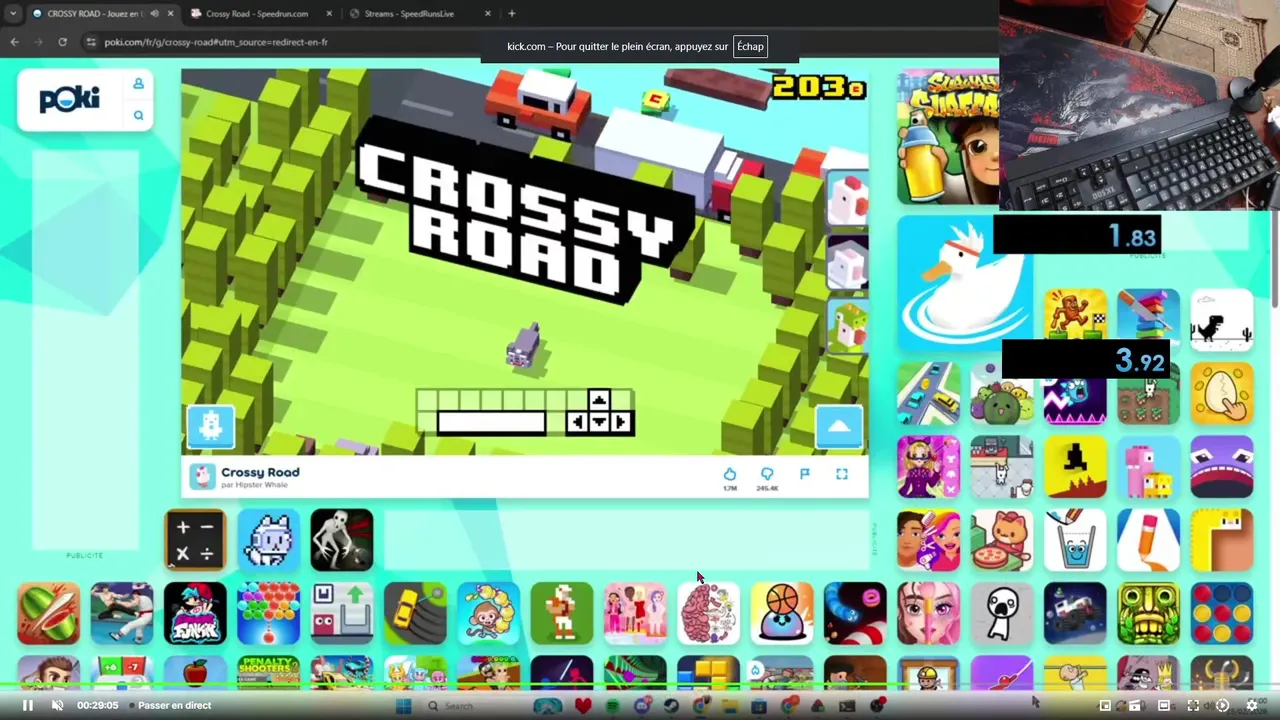Open the stream player settings gear
Image resolution: width=1280 pixels, height=720 pixels.
(x=1251, y=705)
